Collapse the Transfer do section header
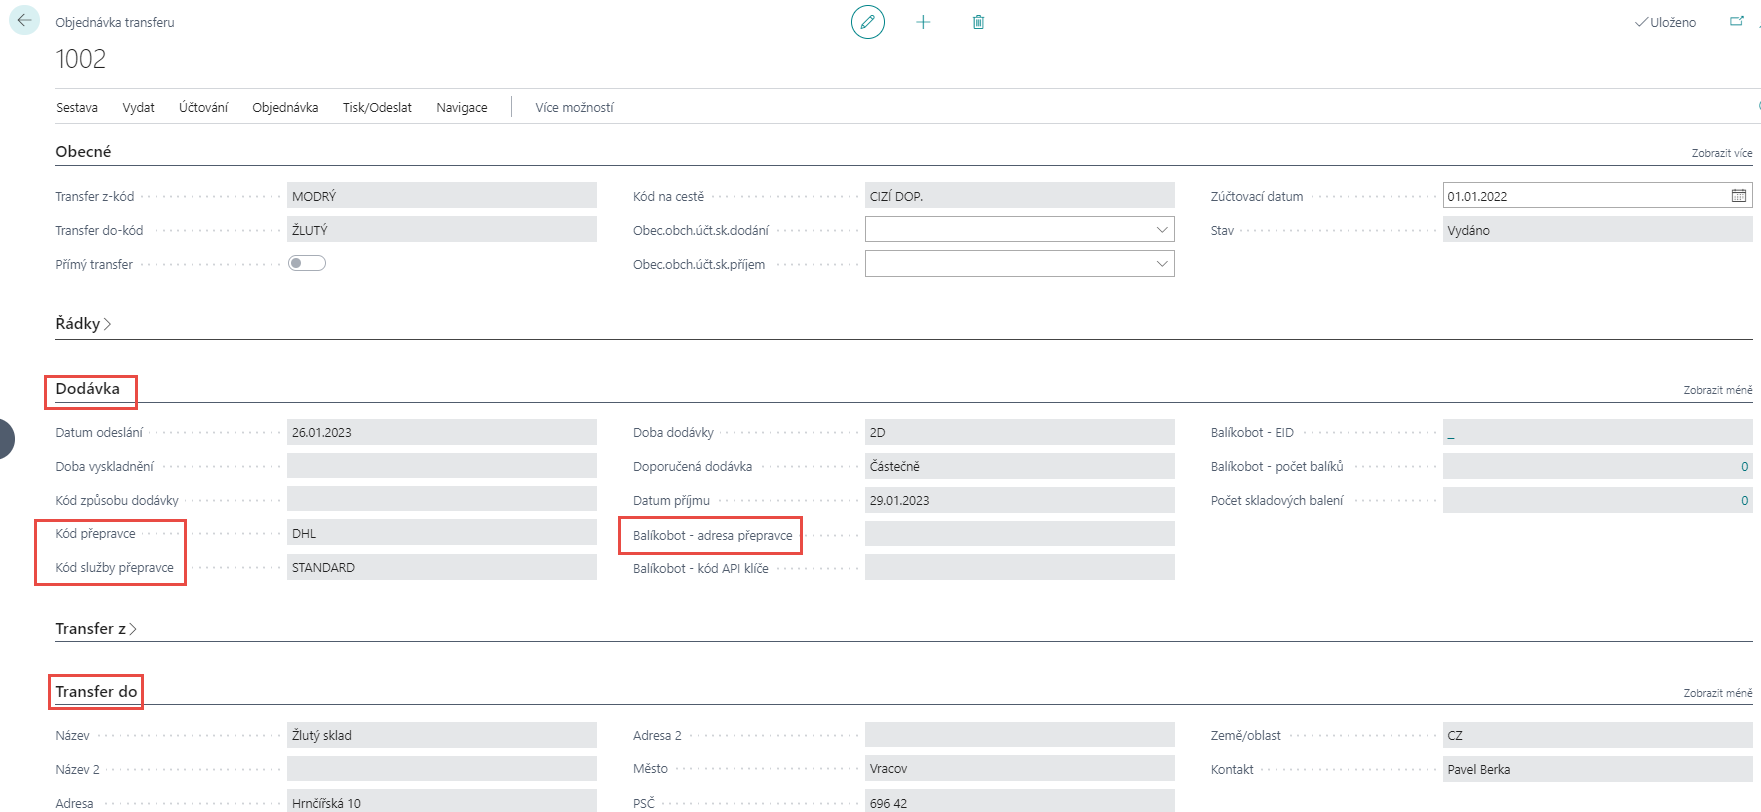Image resolution: width=1761 pixels, height=812 pixels. click(x=96, y=692)
